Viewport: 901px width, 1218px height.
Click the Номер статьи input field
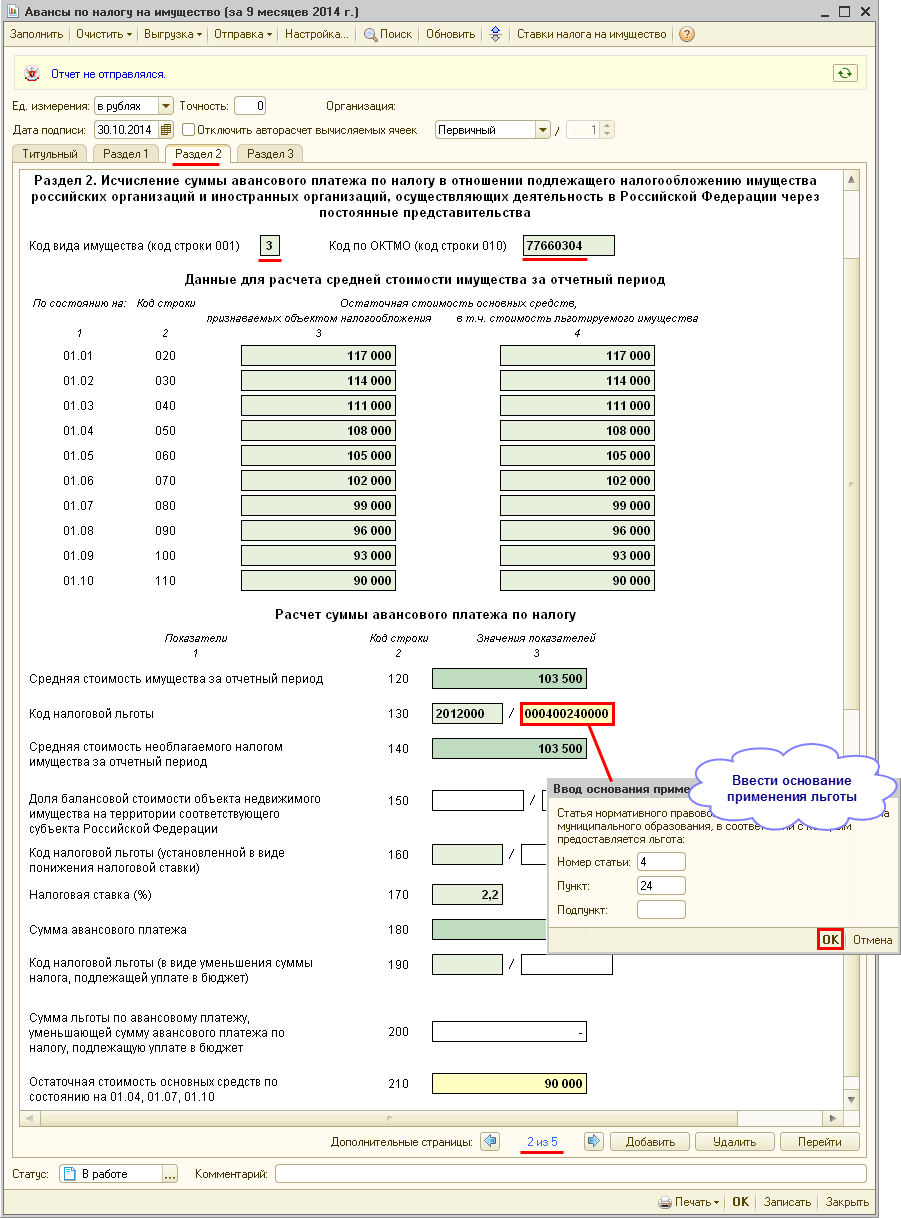(661, 862)
